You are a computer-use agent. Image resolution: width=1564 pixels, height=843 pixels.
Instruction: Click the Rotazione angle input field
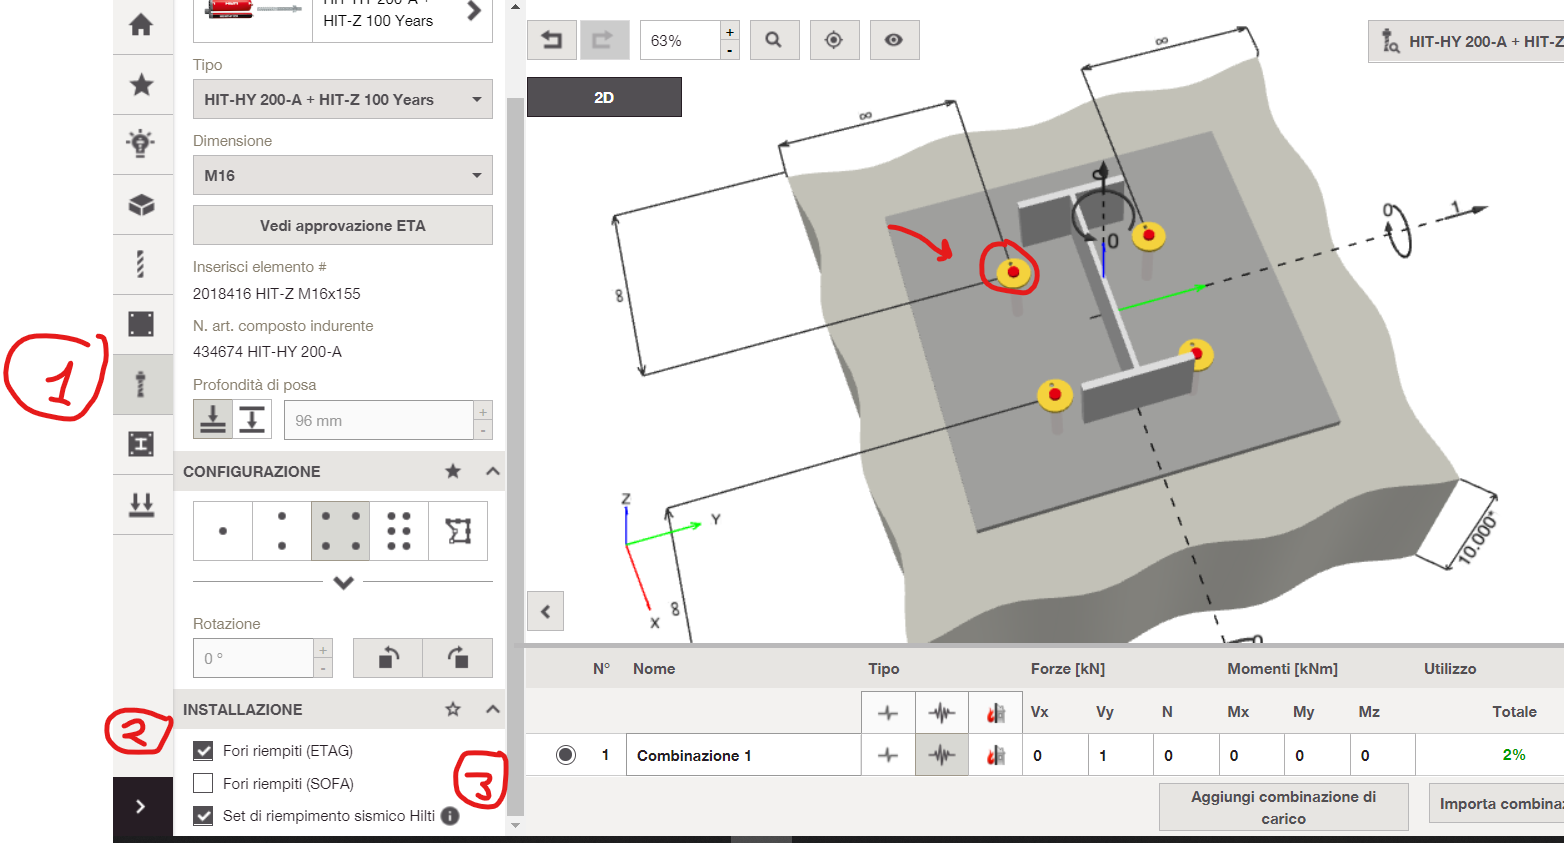(254, 658)
